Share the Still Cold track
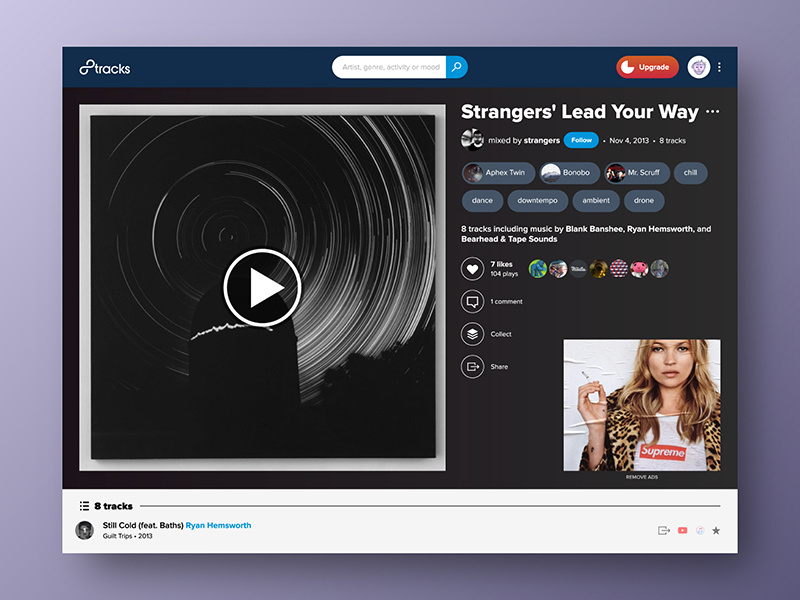 click(663, 531)
